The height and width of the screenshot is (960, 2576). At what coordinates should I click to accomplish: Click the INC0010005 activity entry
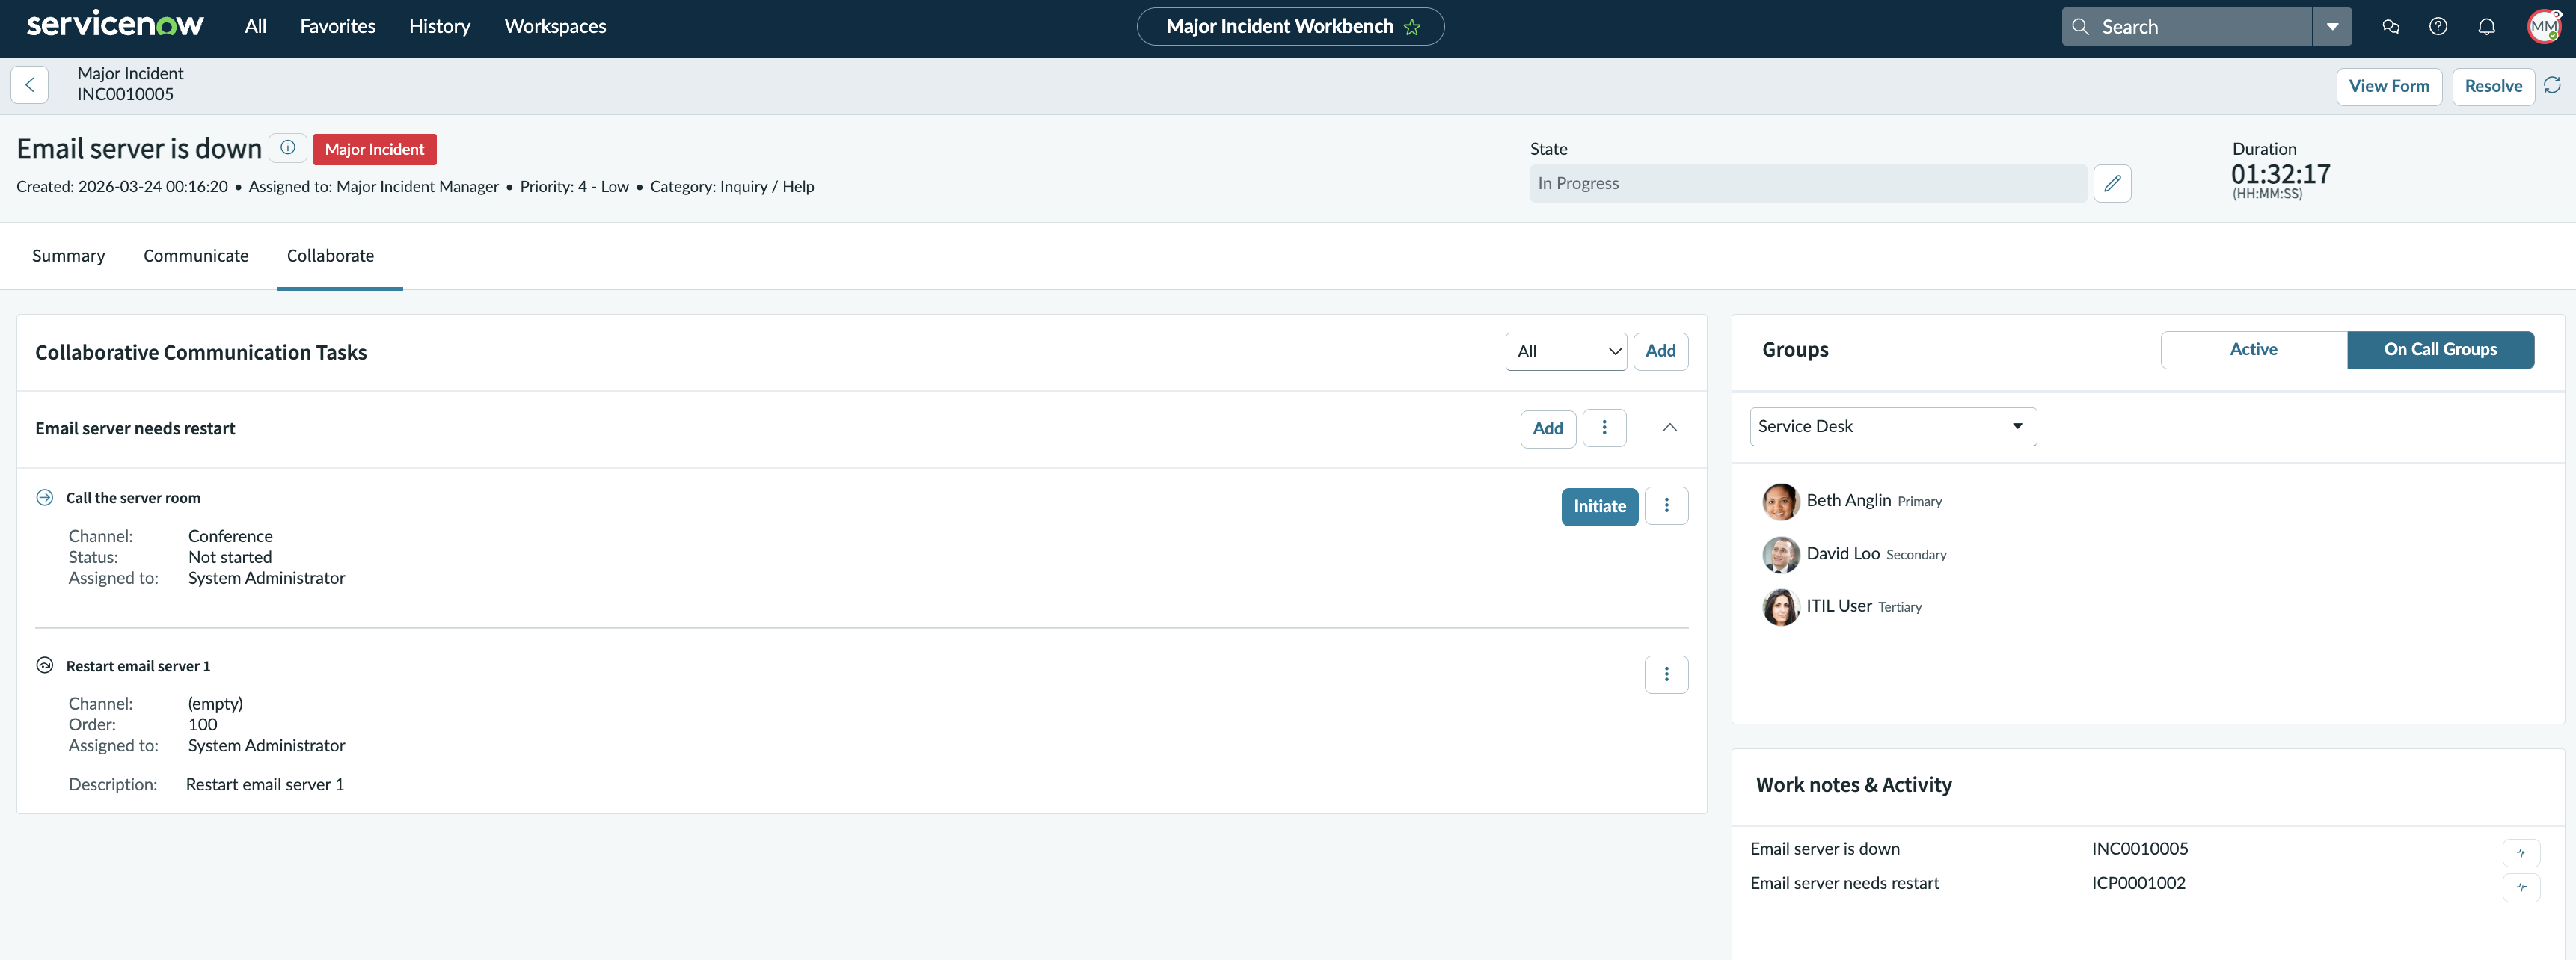point(2140,849)
